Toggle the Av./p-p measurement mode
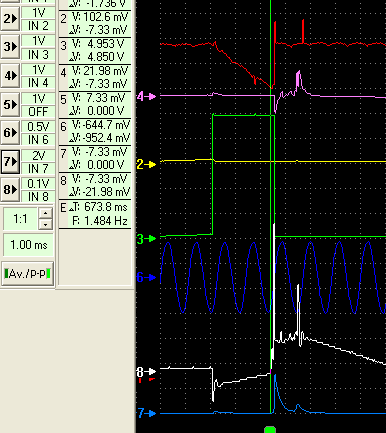This screenshot has width=386, height=433. tap(28, 274)
